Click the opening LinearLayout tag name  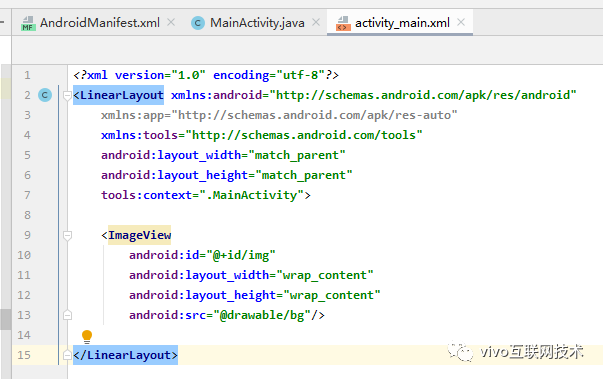122,95
